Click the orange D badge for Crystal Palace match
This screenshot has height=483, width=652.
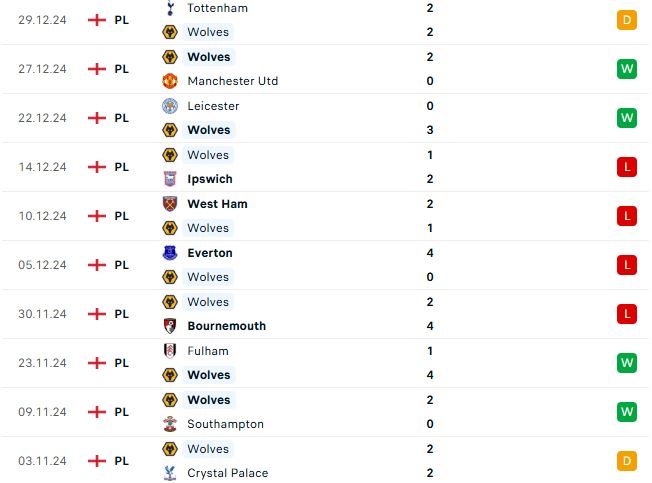pyautogui.click(x=627, y=461)
